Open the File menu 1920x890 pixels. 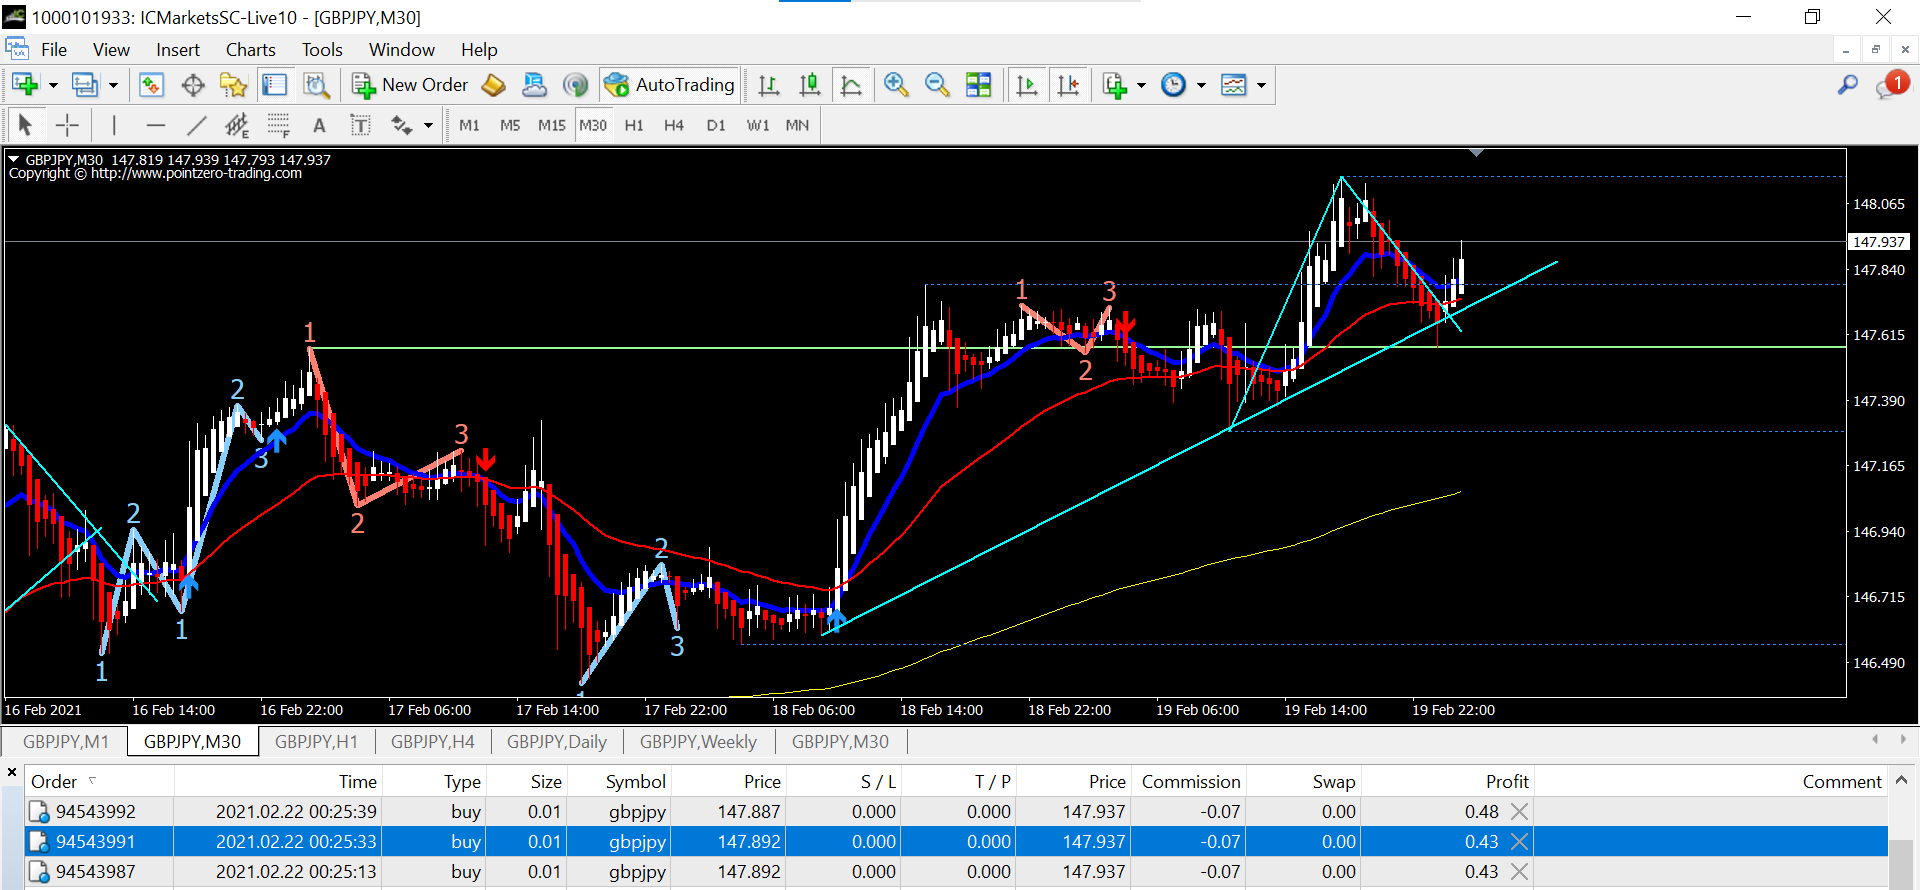click(54, 50)
